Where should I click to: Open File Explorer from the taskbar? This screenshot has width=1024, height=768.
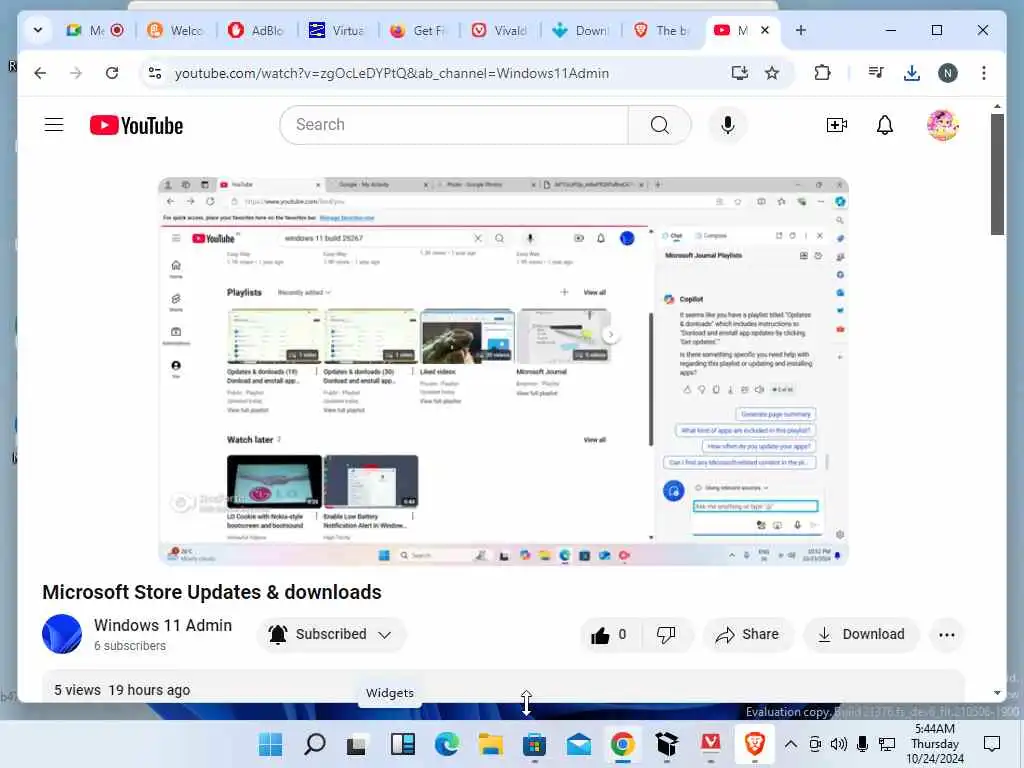tap(490, 744)
